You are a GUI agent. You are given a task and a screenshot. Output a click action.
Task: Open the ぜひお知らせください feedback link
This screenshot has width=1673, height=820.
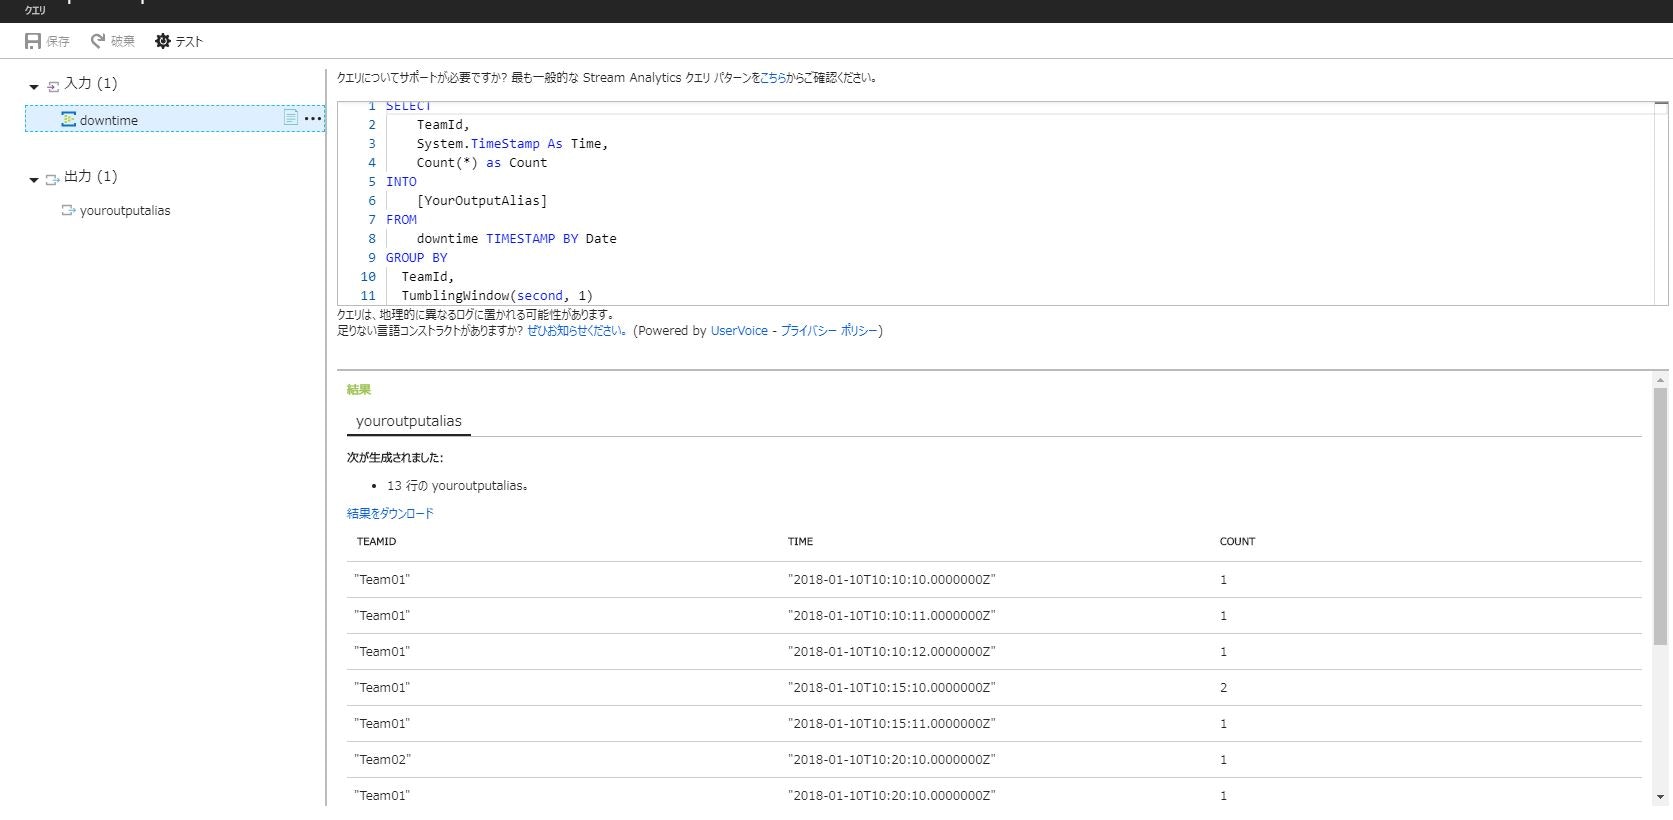pyautogui.click(x=576, y=331)
